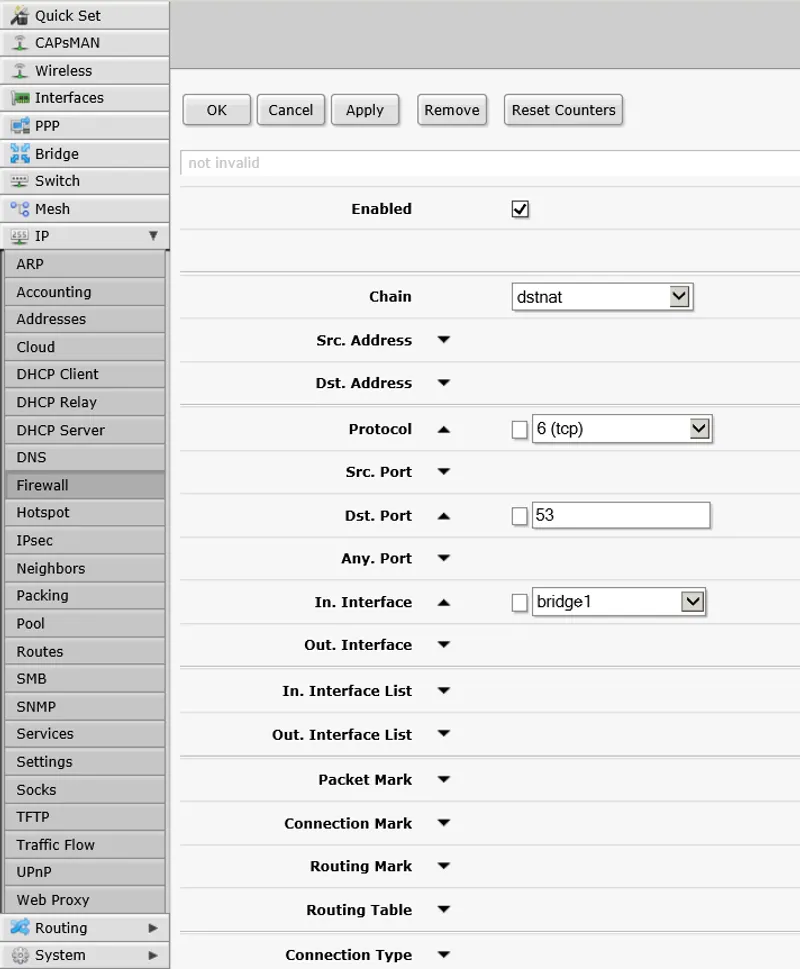This screenshot has height=969, width=800.
Task: Select the Wireless menu icon
Action: tap(62, 70)
